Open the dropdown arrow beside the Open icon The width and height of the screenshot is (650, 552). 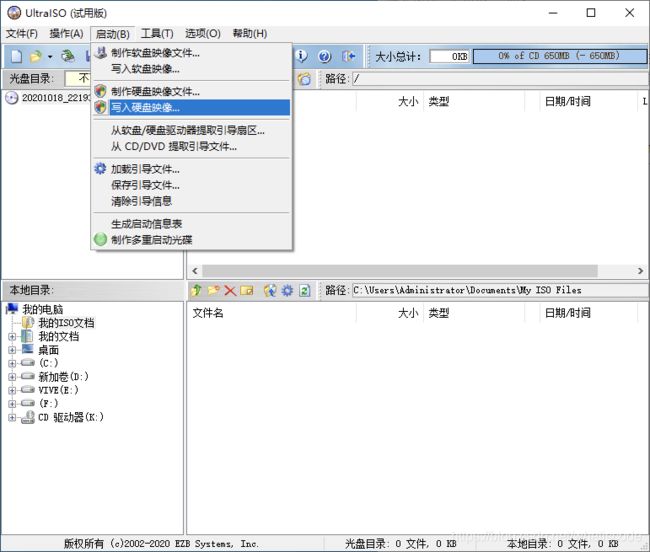point(50,56)
